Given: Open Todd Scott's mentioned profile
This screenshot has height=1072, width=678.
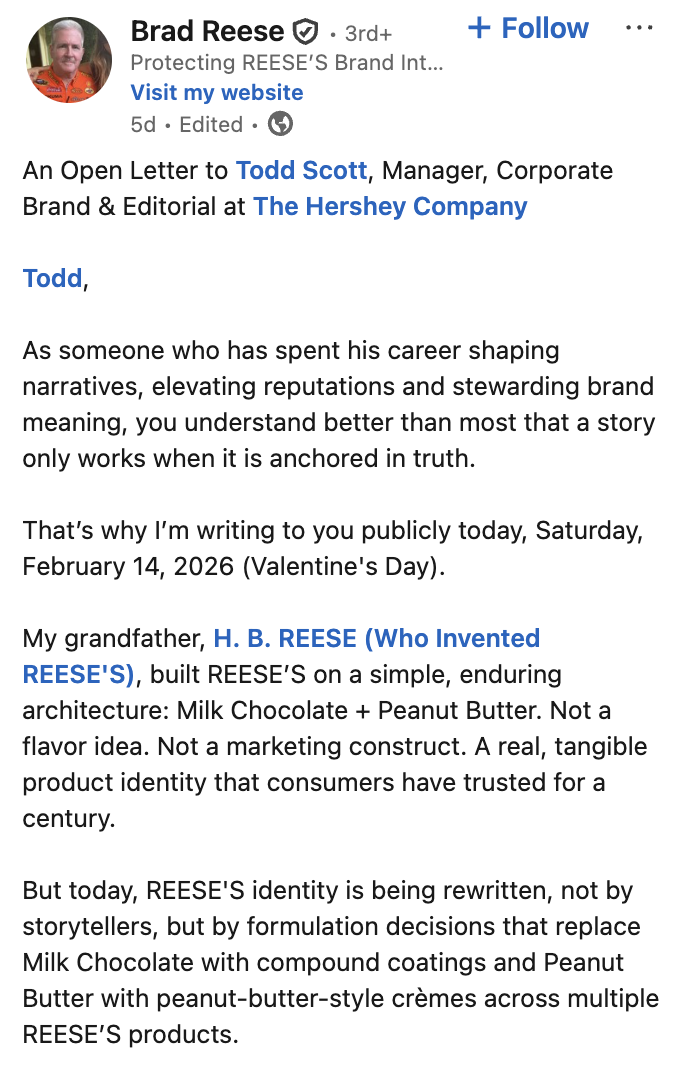Looking at the screenshot, I should coord(301,170).
